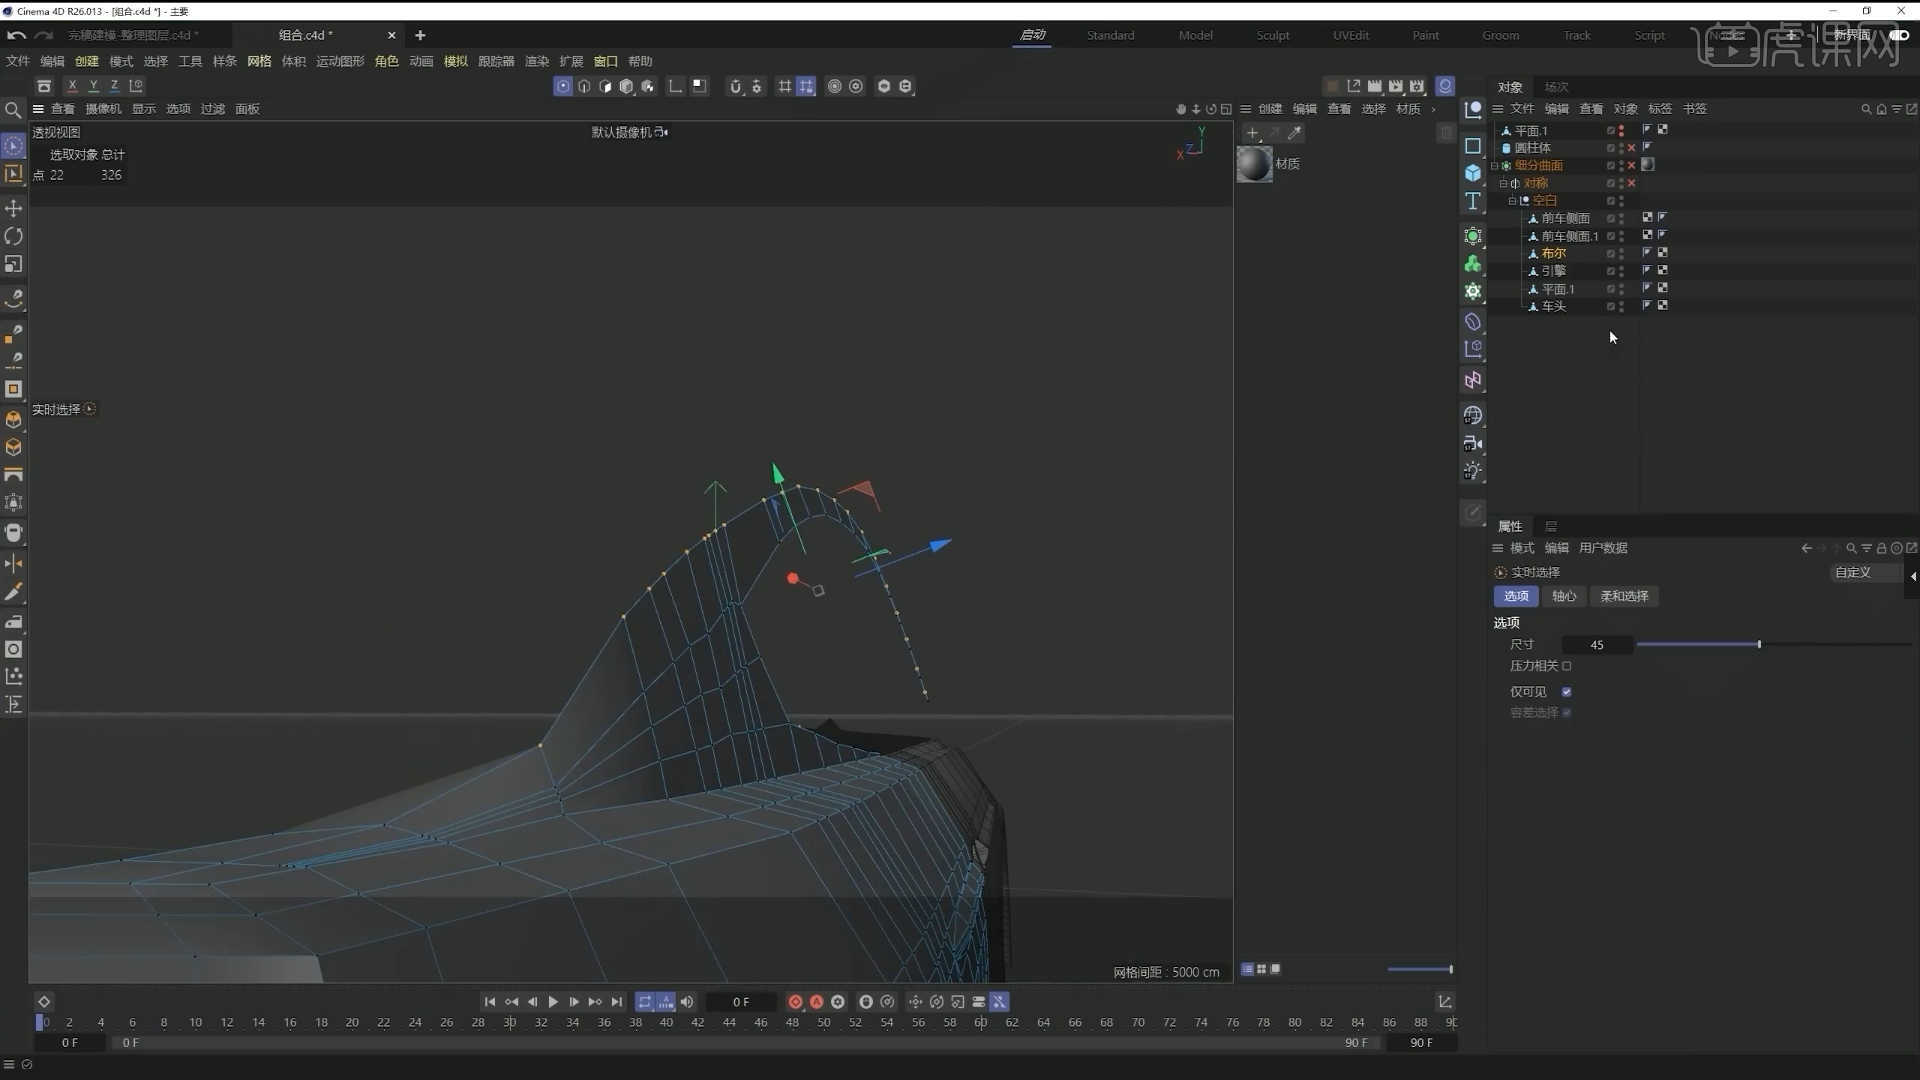Enable 压力相关 checkbox
This screenshot has height=1080, width=1920.
click(x=1567, y=666)
